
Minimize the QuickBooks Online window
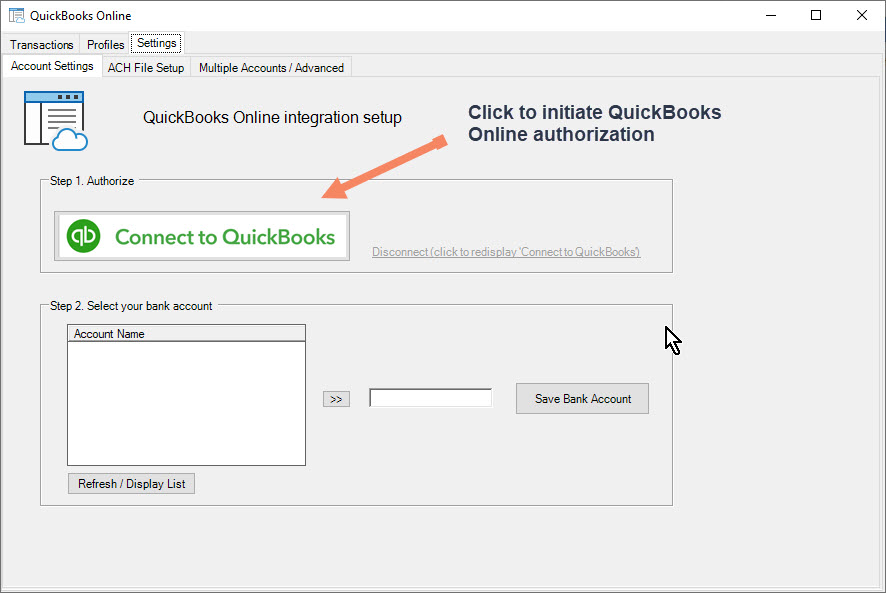tap(771, 15)
